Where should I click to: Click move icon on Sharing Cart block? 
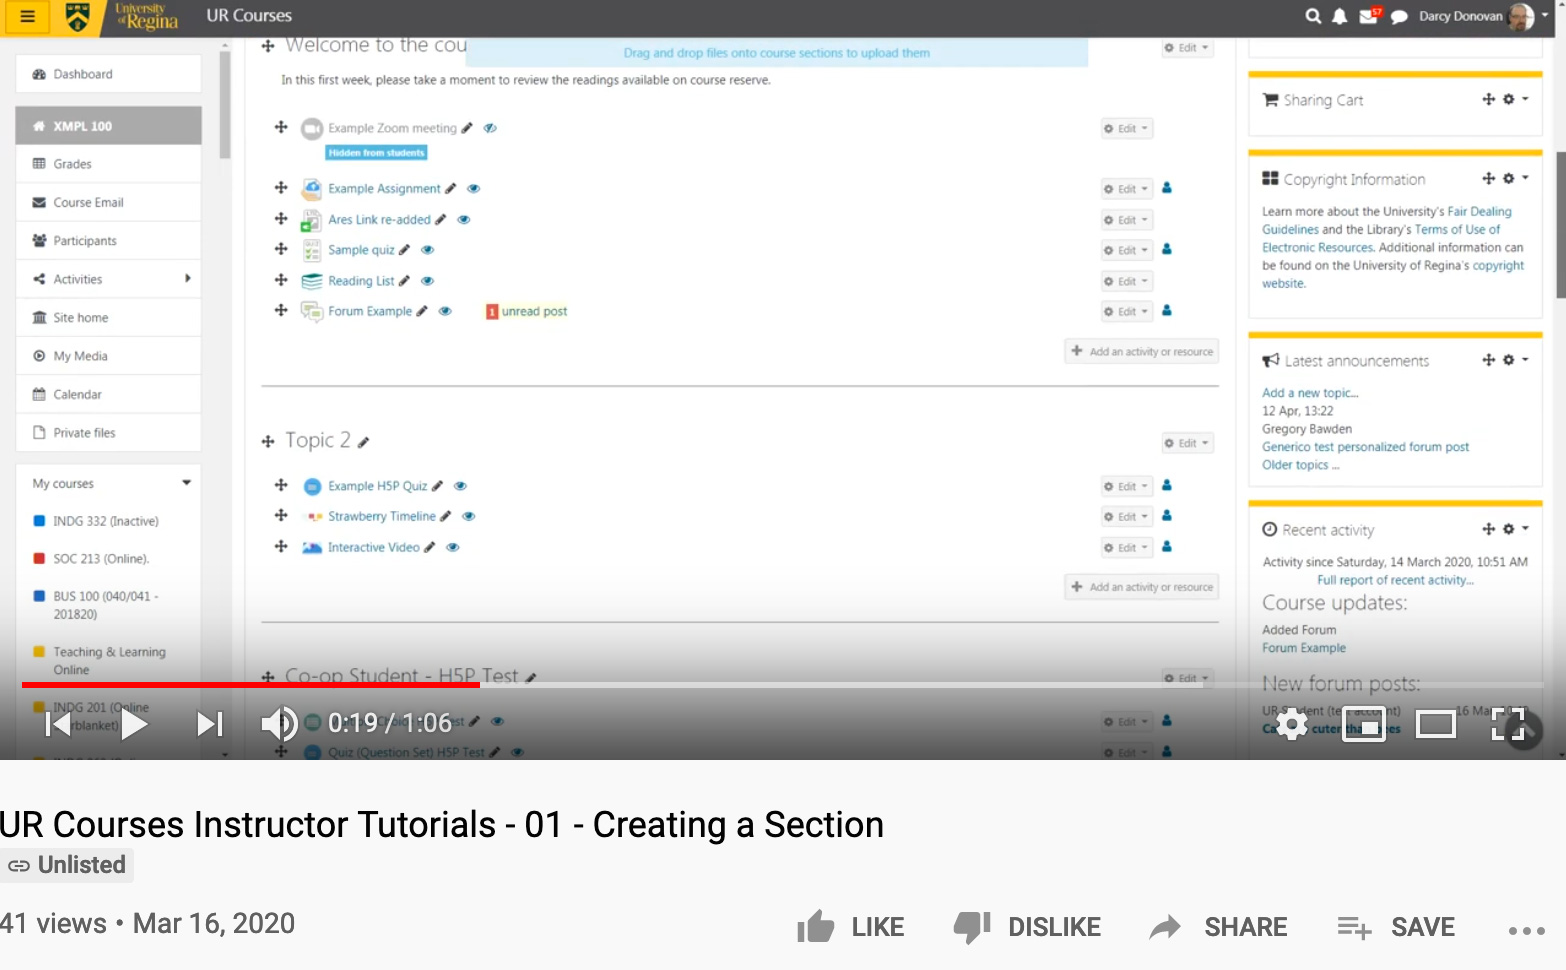(x=1489, y=99)
